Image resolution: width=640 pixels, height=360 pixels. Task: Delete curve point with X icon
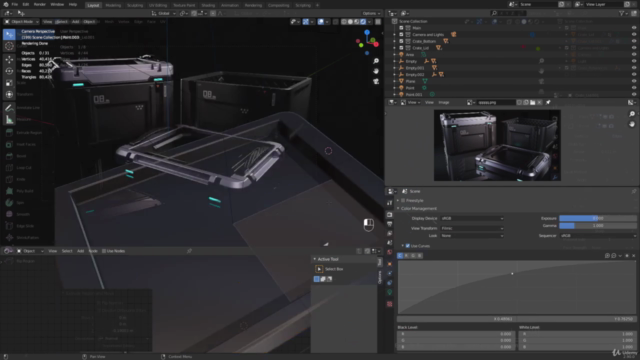tap(633, 256)
